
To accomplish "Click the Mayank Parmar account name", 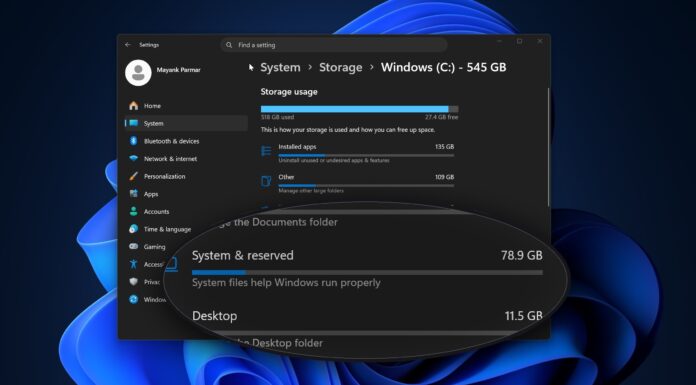I will (x=178, y=70).
